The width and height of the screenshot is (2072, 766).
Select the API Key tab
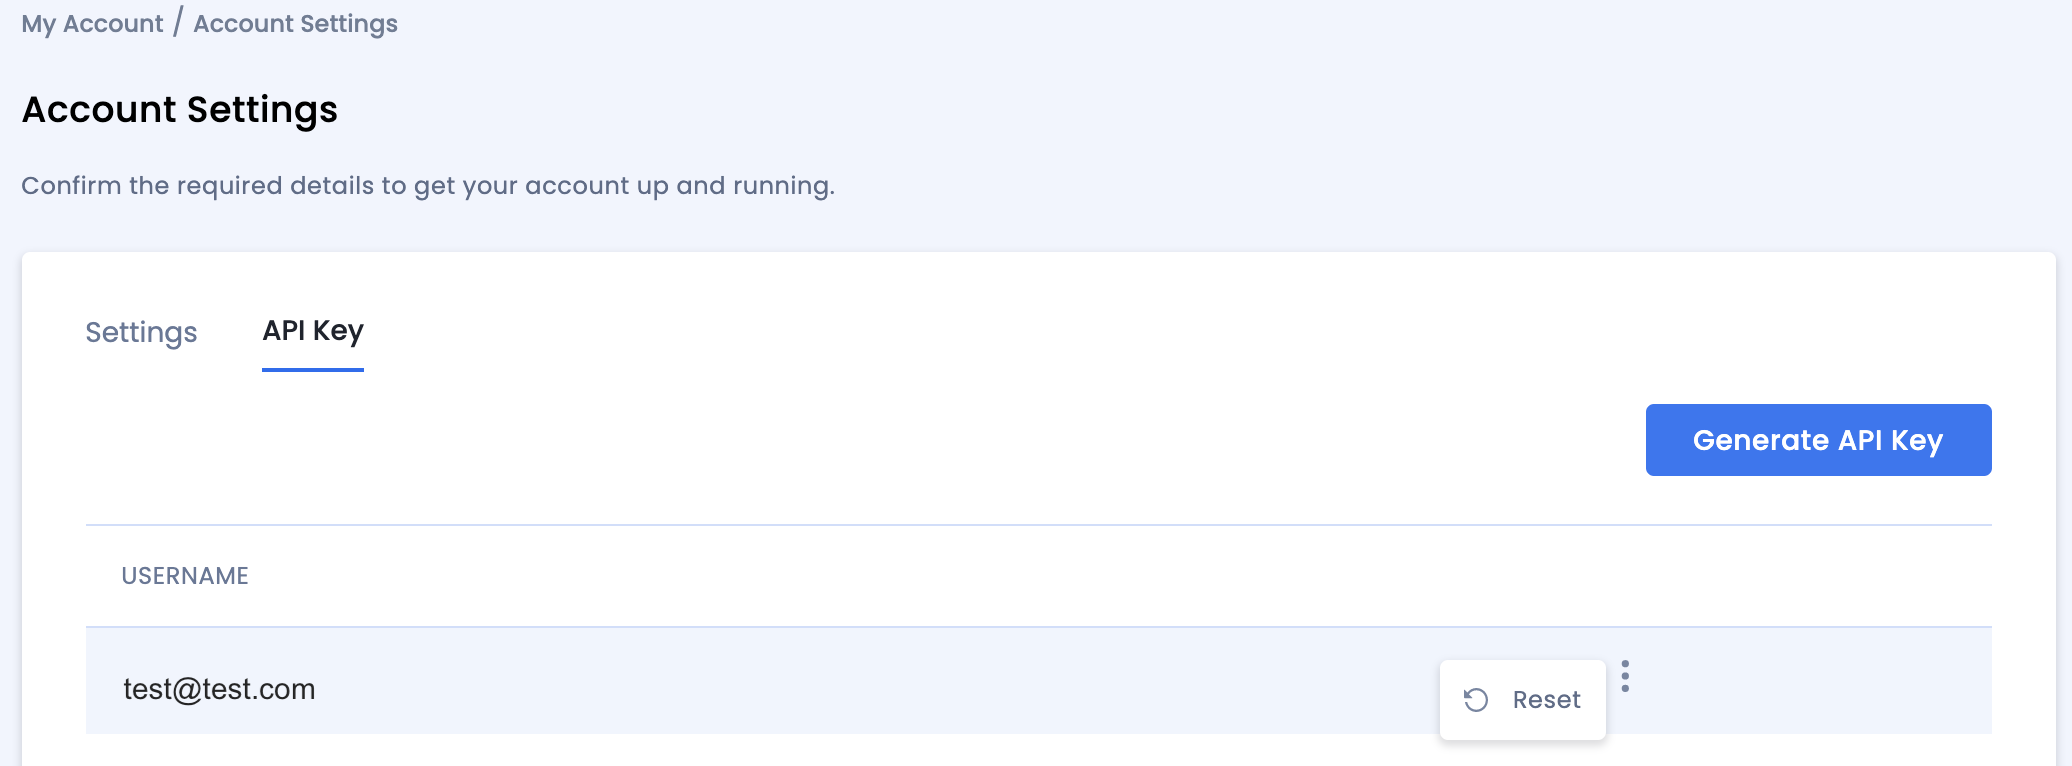click(313, 331)
